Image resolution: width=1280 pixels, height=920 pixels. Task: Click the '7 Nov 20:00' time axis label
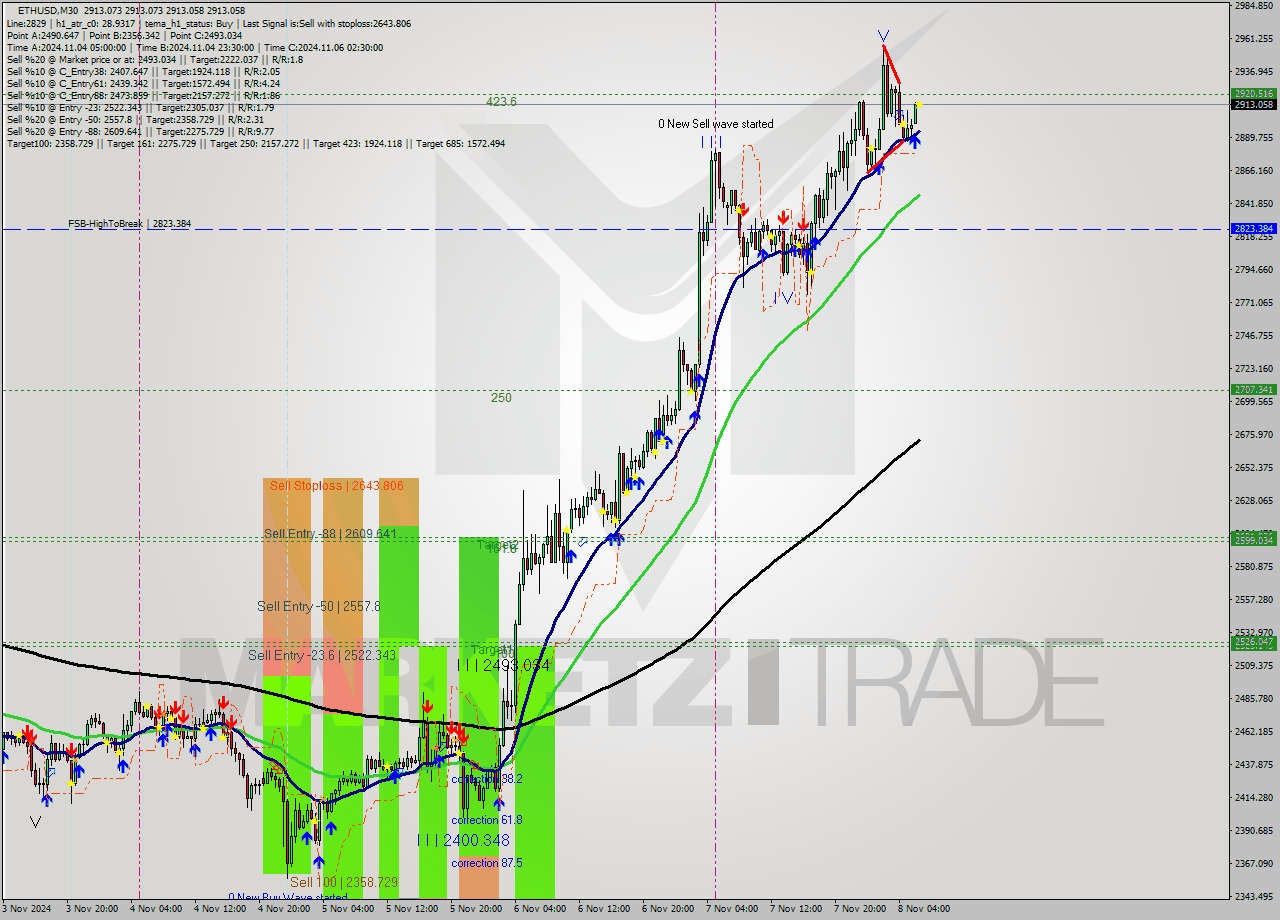point(859,909)
